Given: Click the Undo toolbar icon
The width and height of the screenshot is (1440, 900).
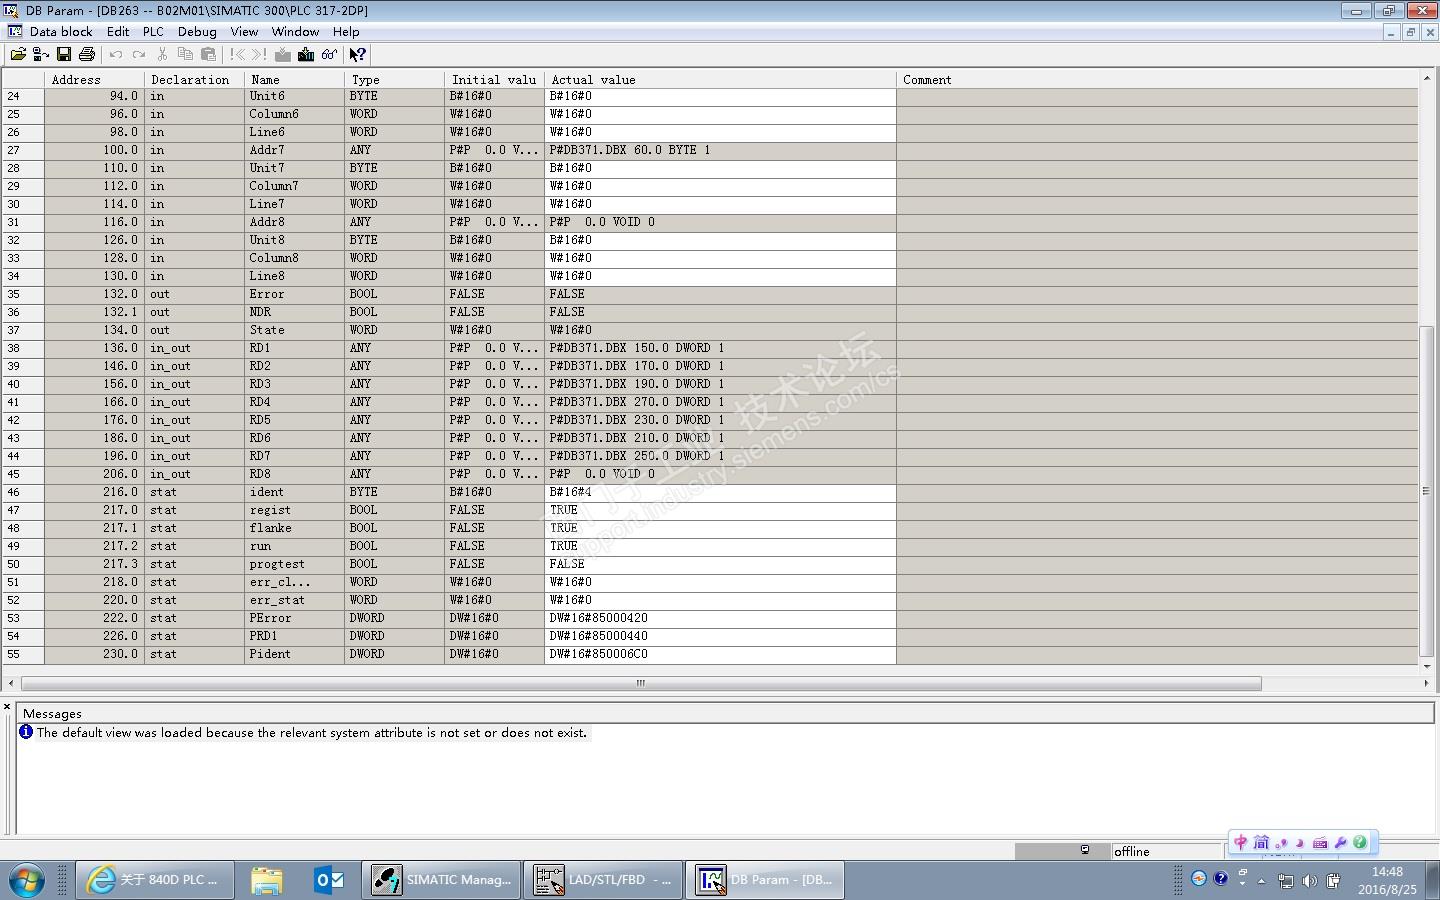Looking at the screenshot, I should 116,54.
